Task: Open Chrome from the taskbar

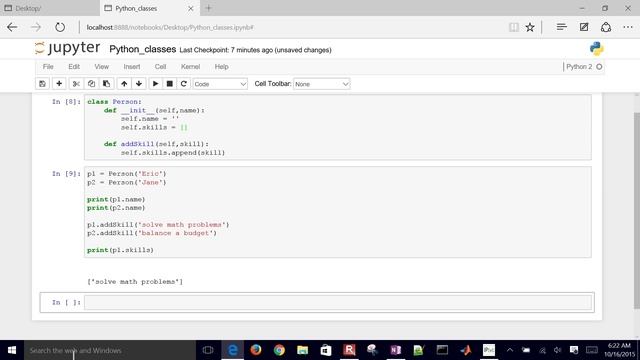Action: click(279, 350)
